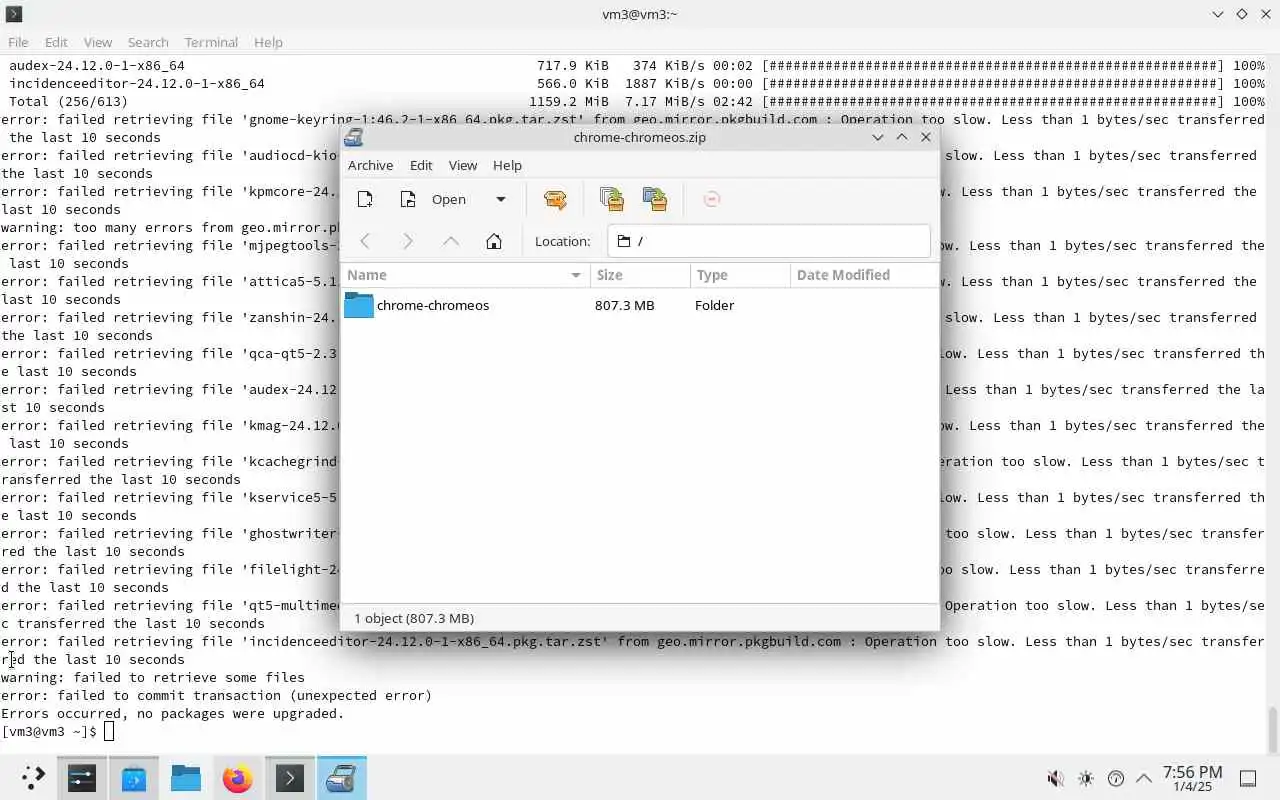Click muted volume tray icon

[1055, 778]
